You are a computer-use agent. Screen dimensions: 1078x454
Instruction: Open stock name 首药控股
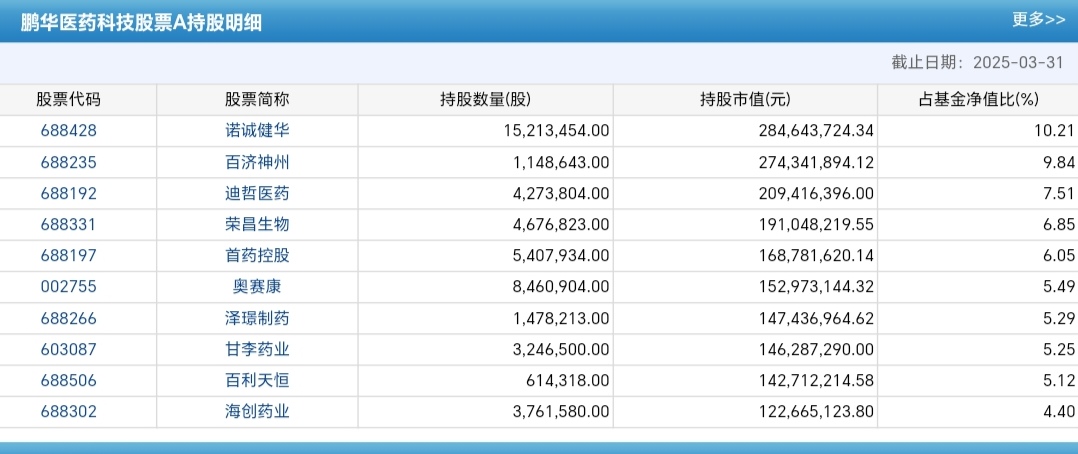257,255
